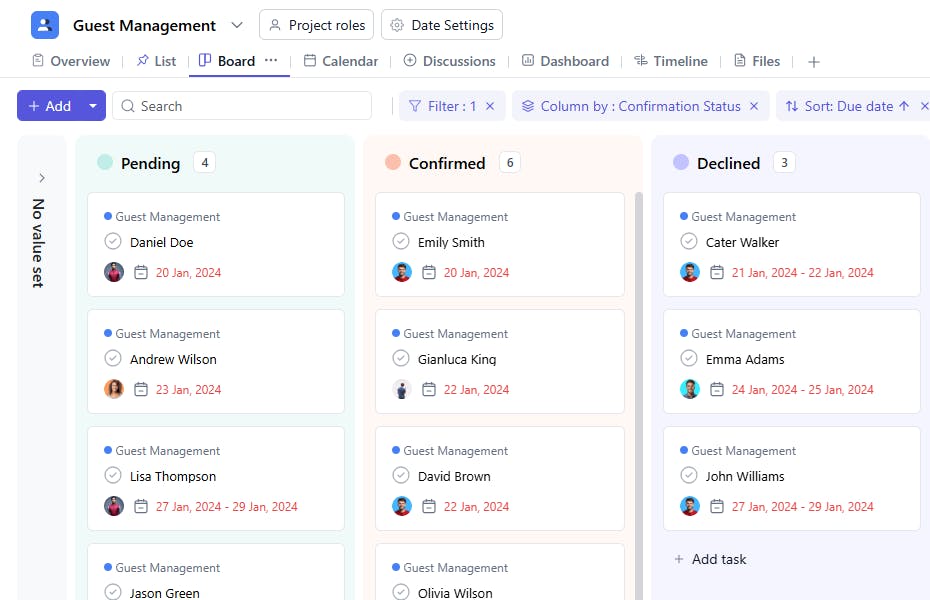This screenshot has width=930, height=600.
Task: Expand the No value set column
Action: point(42,178)
